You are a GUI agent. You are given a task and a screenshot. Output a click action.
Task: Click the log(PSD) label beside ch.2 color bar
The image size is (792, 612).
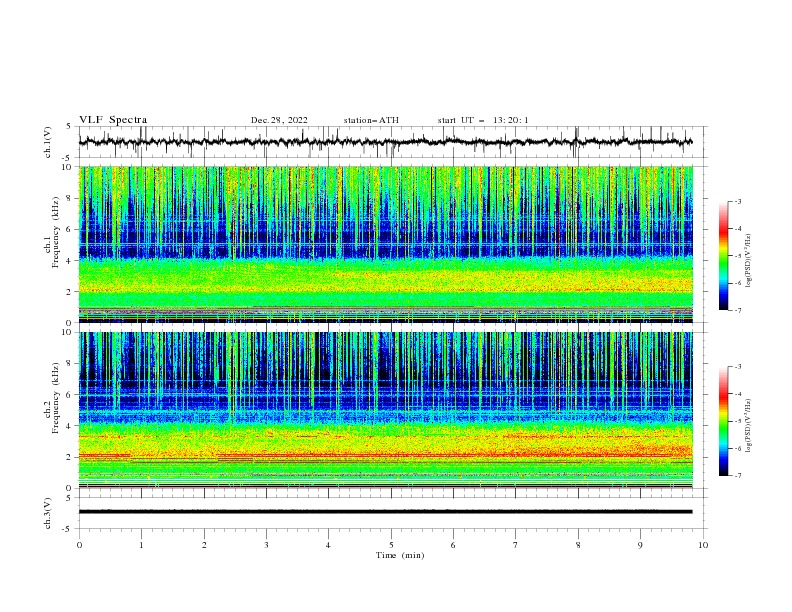(748, 425)
